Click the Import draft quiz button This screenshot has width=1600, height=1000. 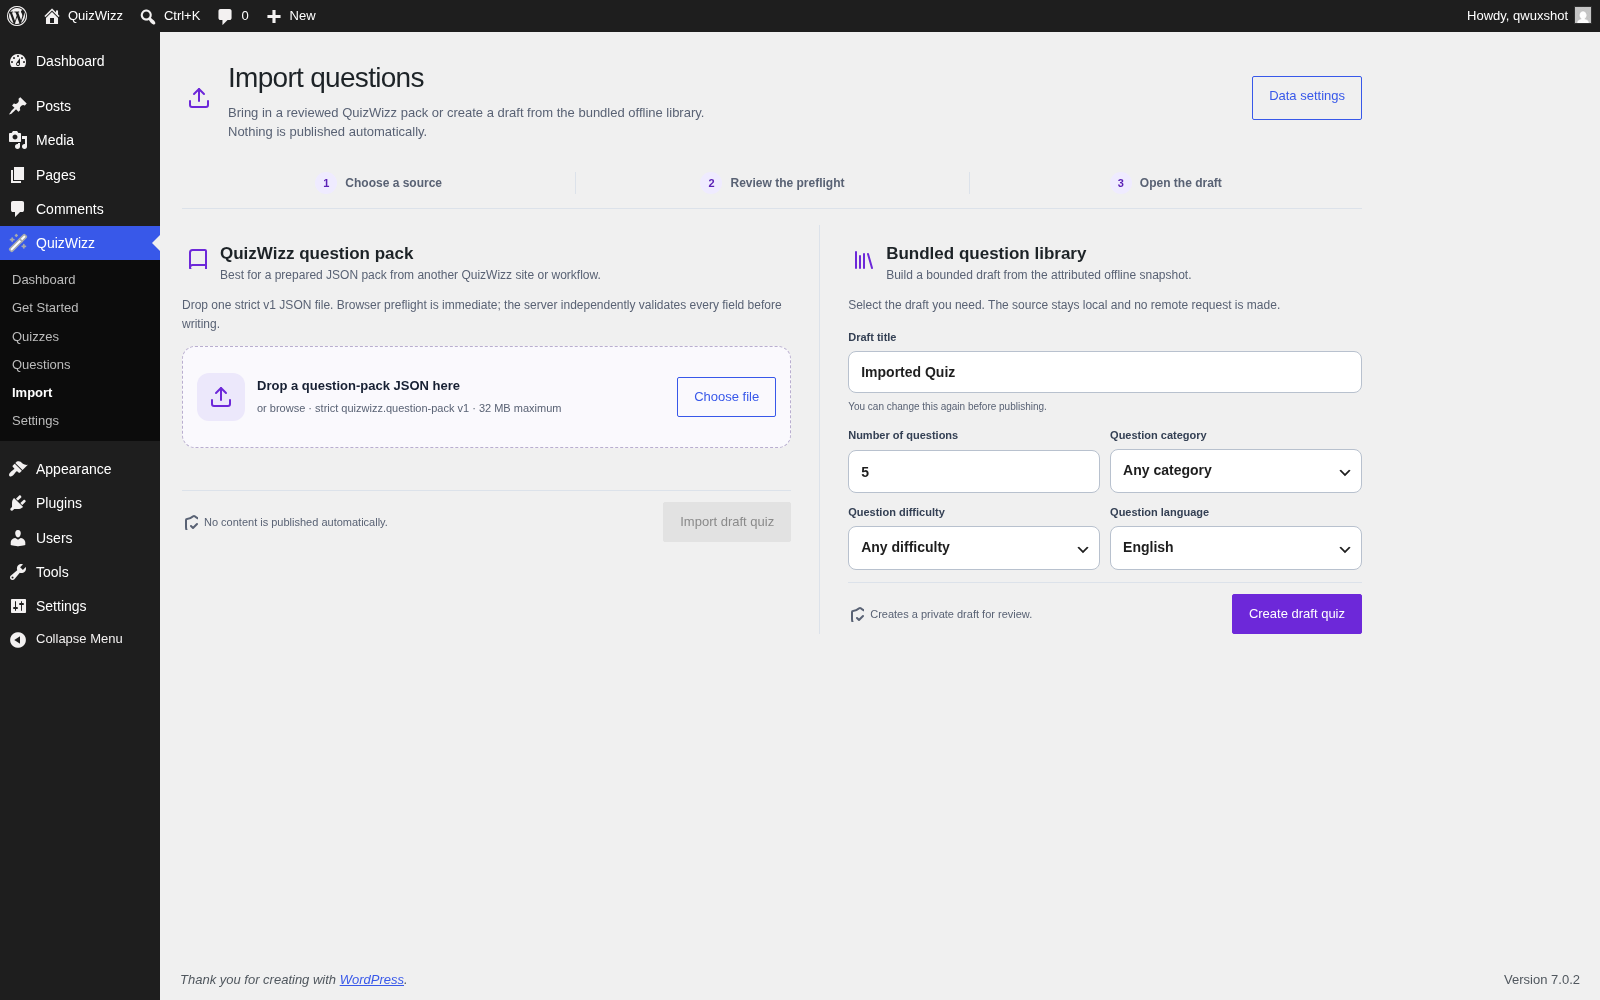(727, 522)
